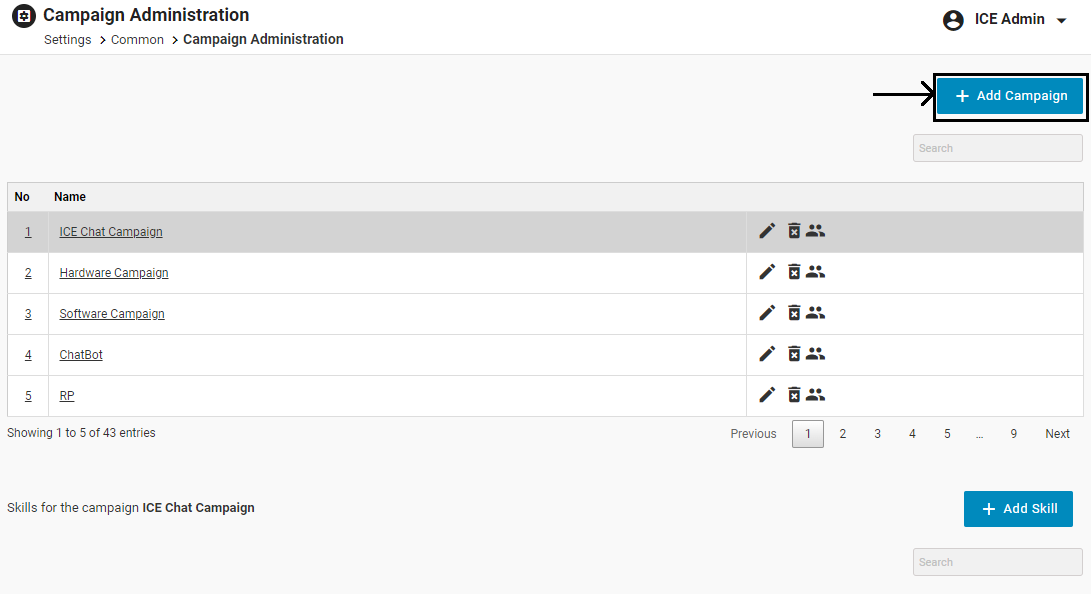
Task: Navigate to Settings in the breadcrumb
Action: tap(67, 40)
